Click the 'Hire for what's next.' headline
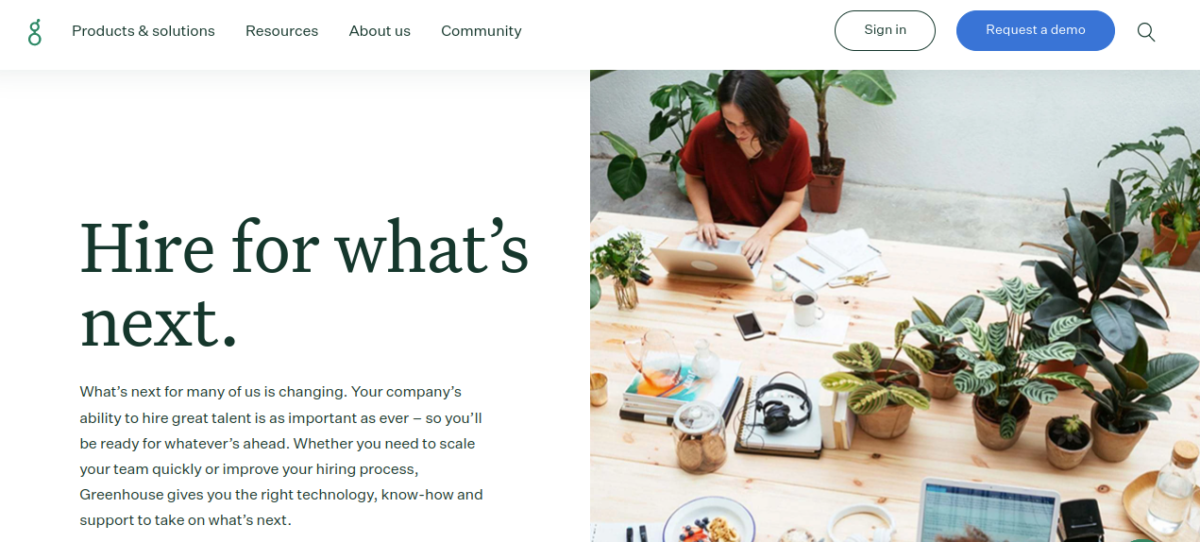The width and height of the screenshot is (1200, 542). click(304, 282)
